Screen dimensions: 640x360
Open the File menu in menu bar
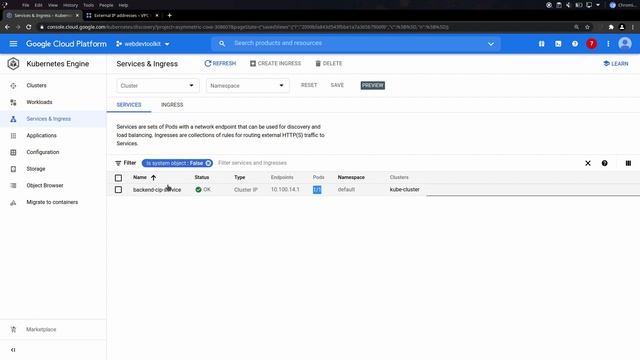pos(25,5)
